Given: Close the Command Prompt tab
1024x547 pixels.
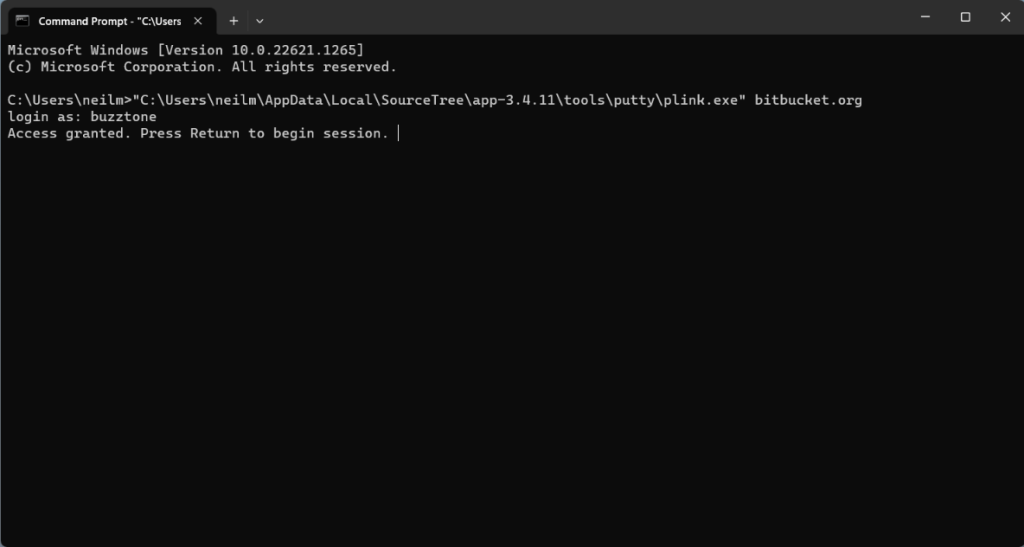Looking at the screenshot, I should [200, 20].
